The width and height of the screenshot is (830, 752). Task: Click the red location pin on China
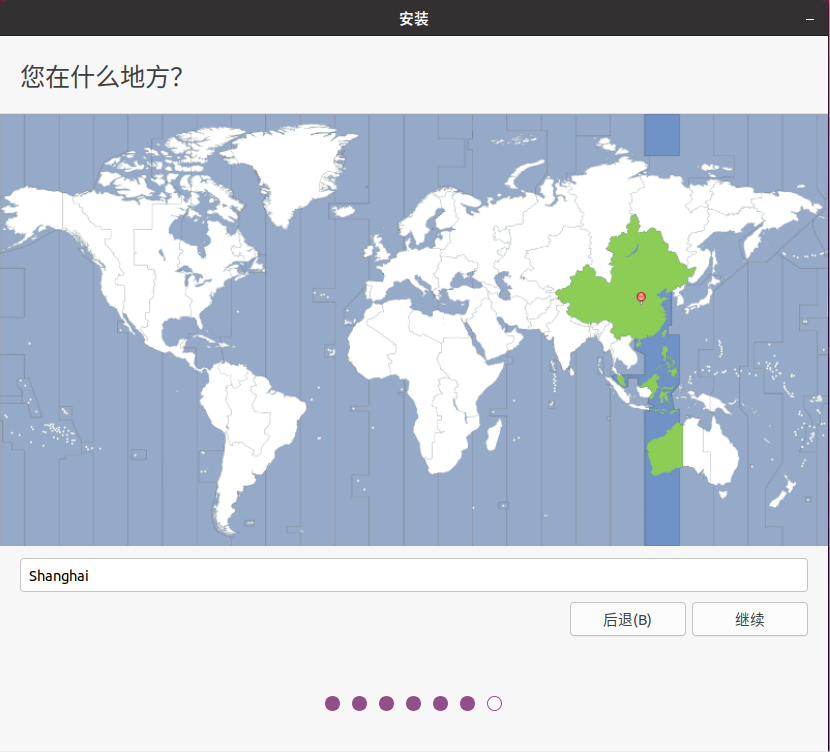click(x=641, y=297)
